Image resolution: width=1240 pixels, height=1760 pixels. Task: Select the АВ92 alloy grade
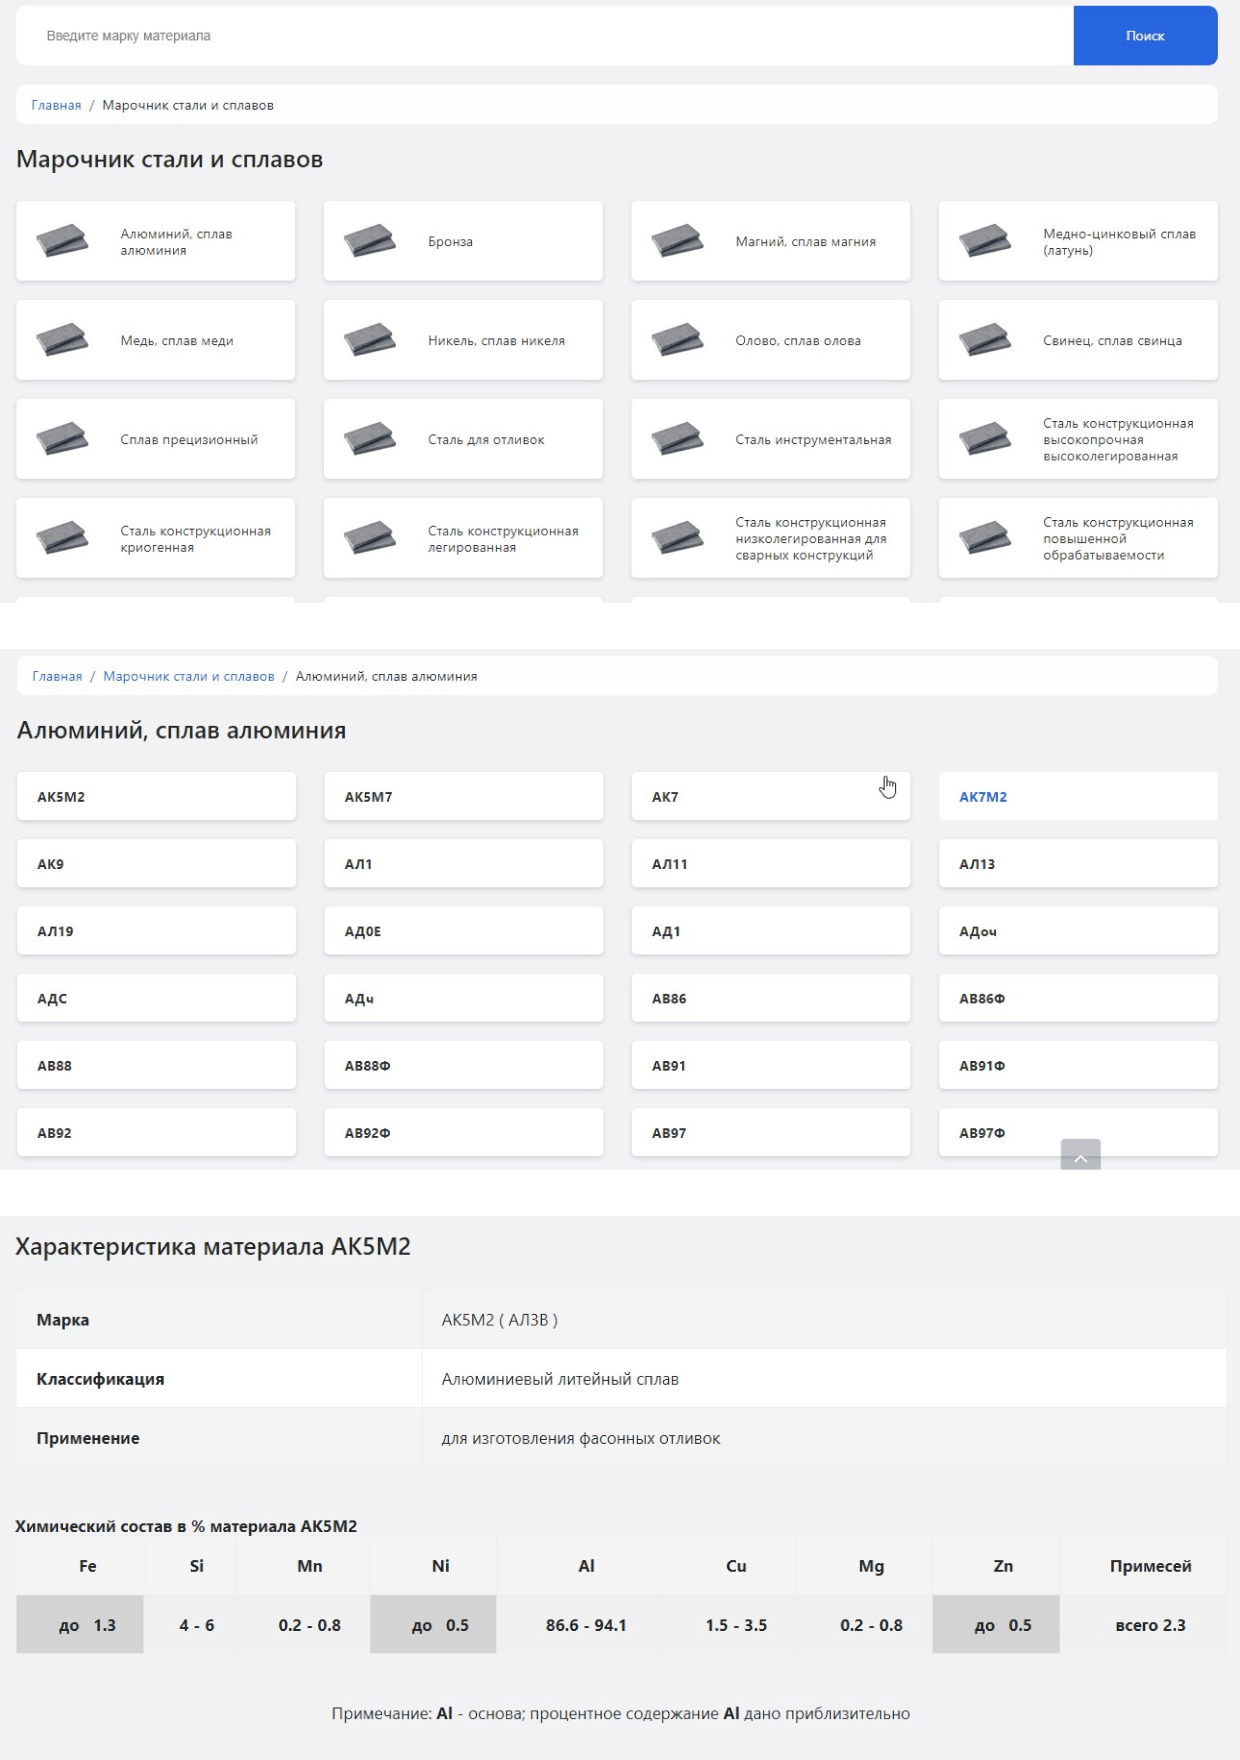156,1132
